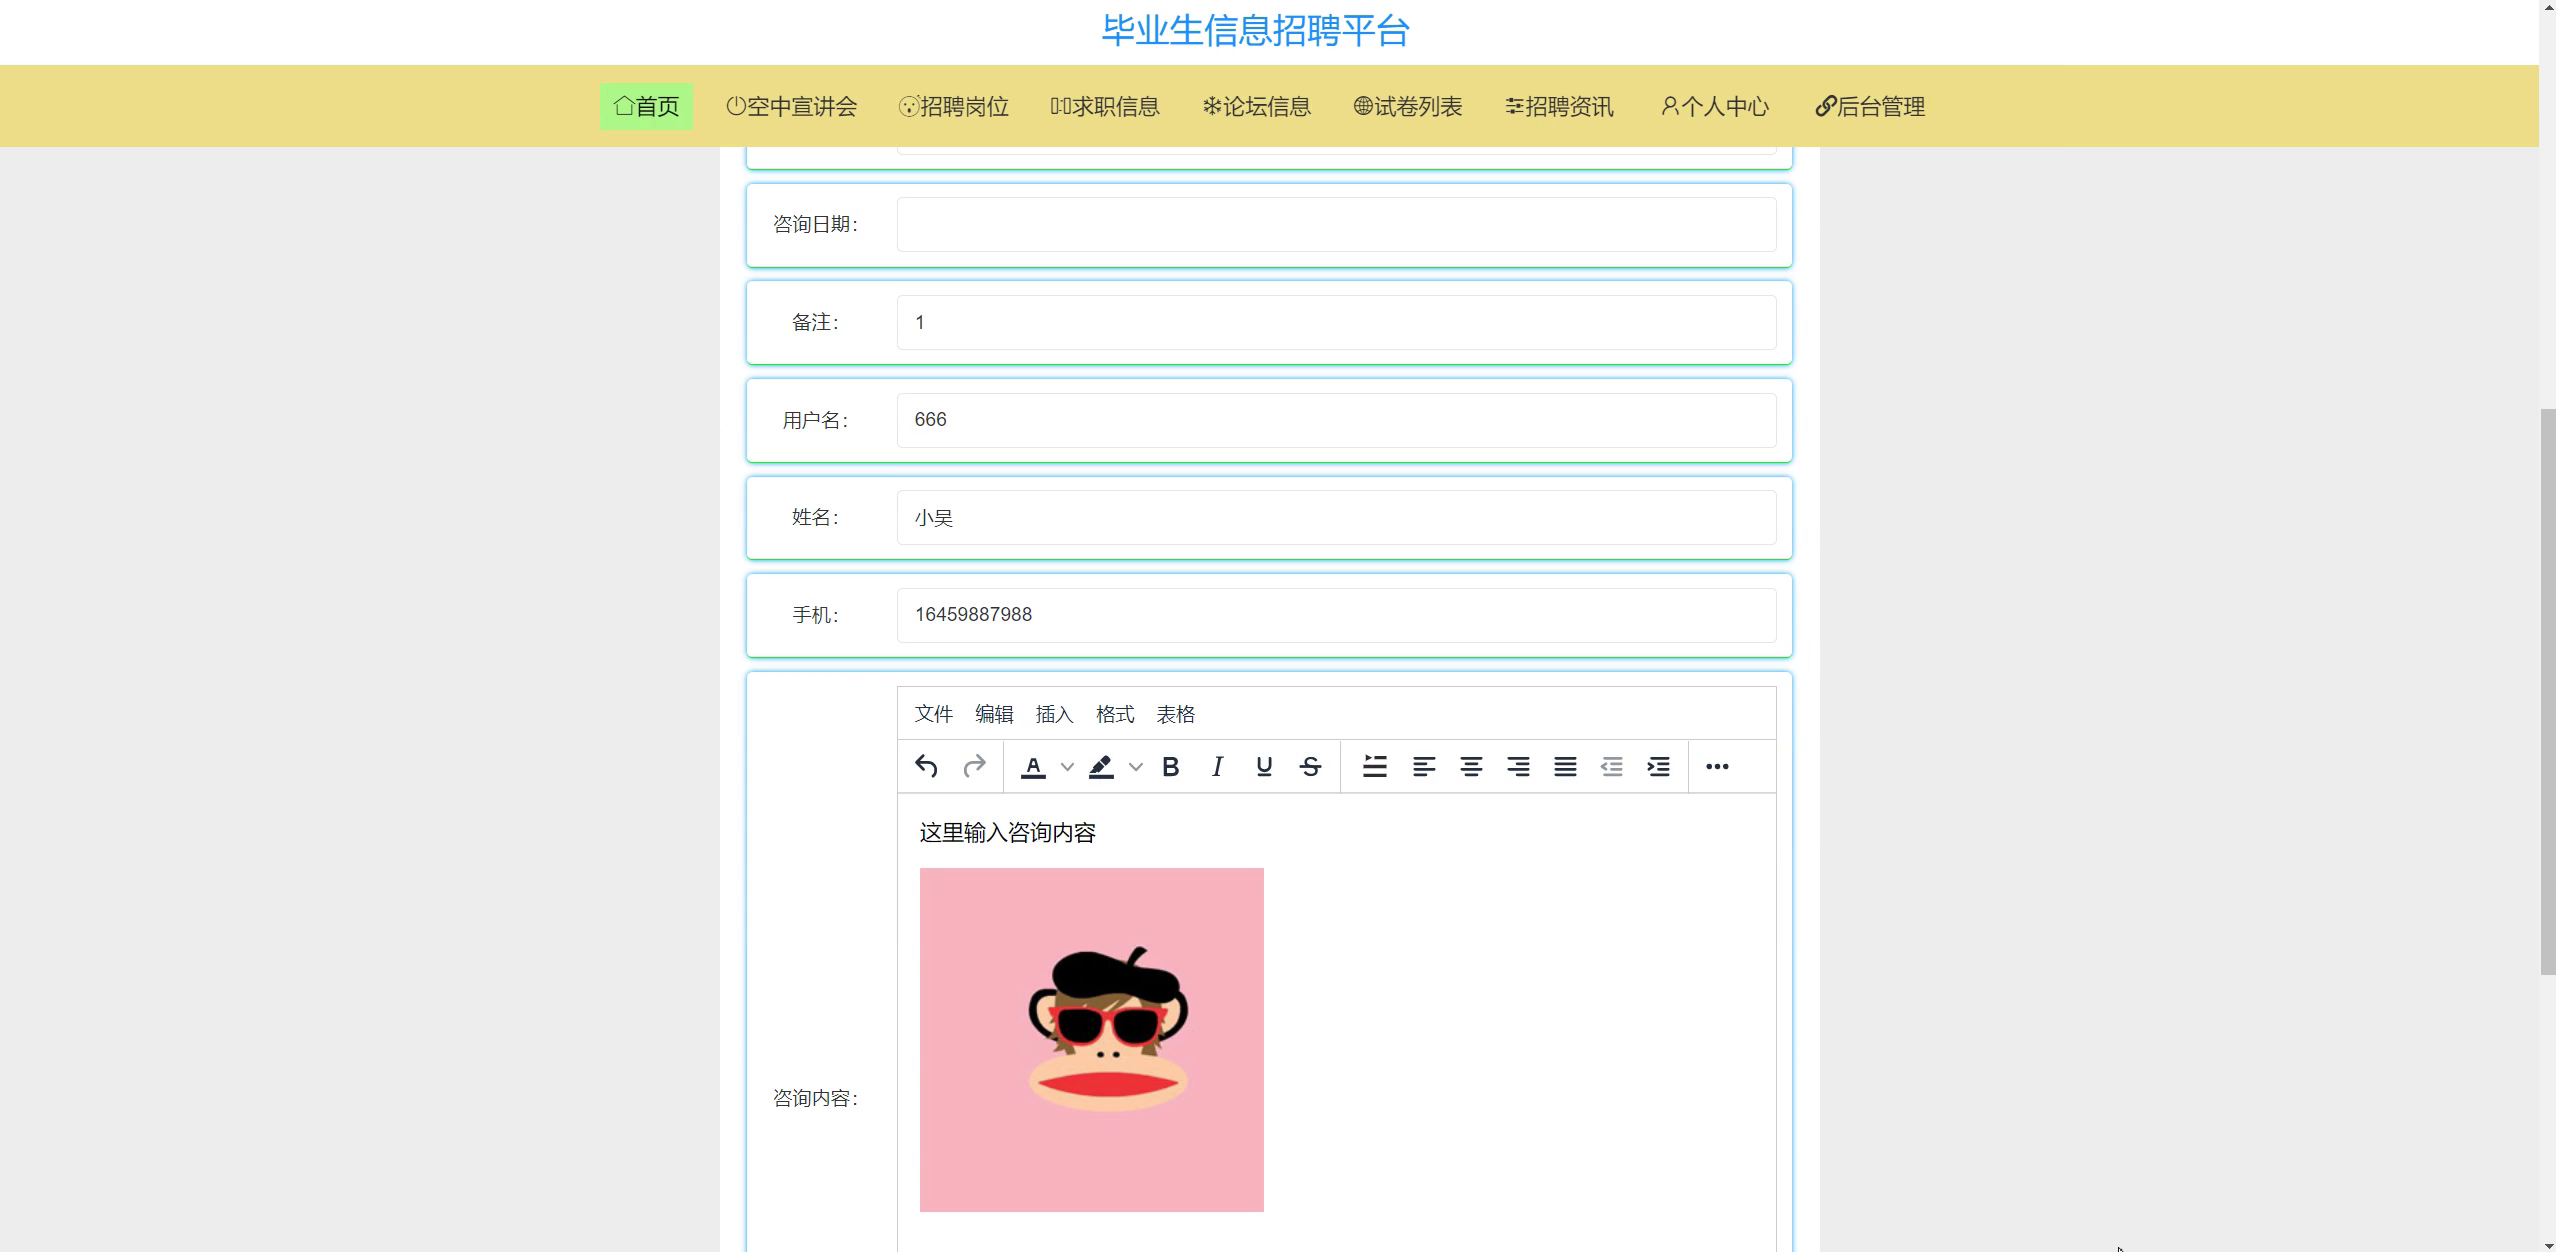Open the 编辑 editor menu
The height and width of the screenshot is (1252, 2556).
(x=994, y=714)
